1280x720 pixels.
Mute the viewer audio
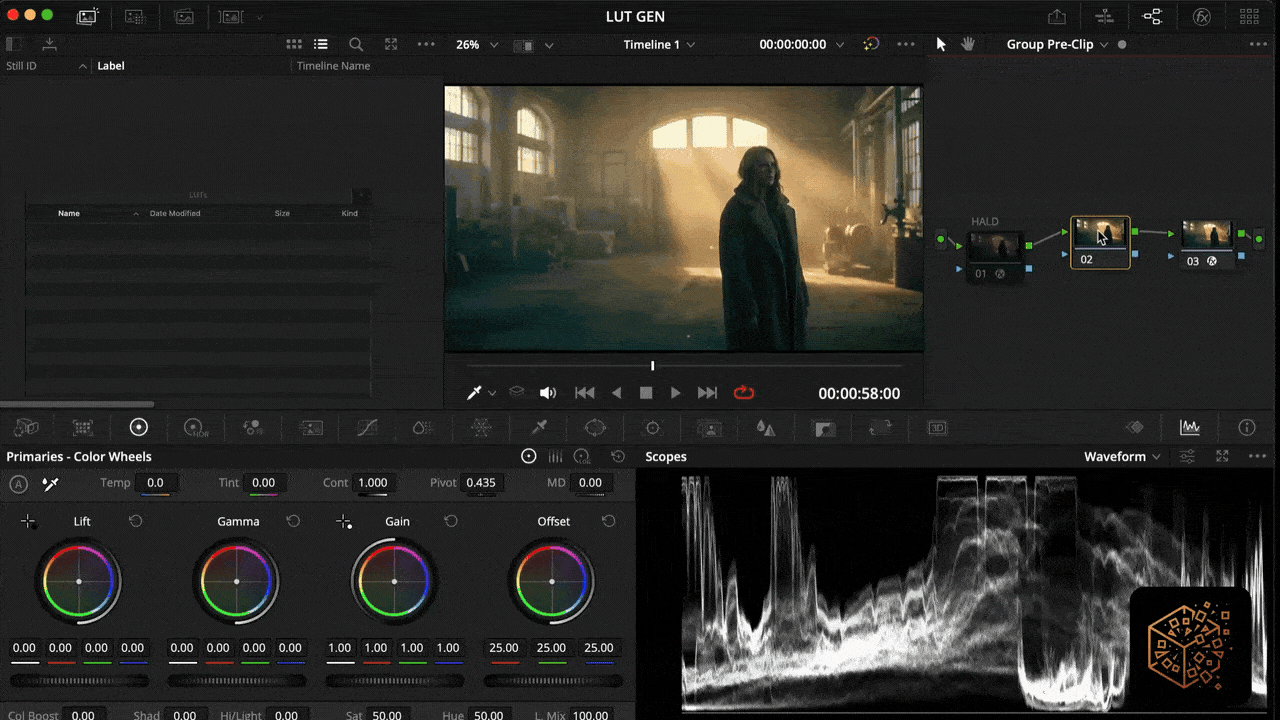click(x=548, y=393)
